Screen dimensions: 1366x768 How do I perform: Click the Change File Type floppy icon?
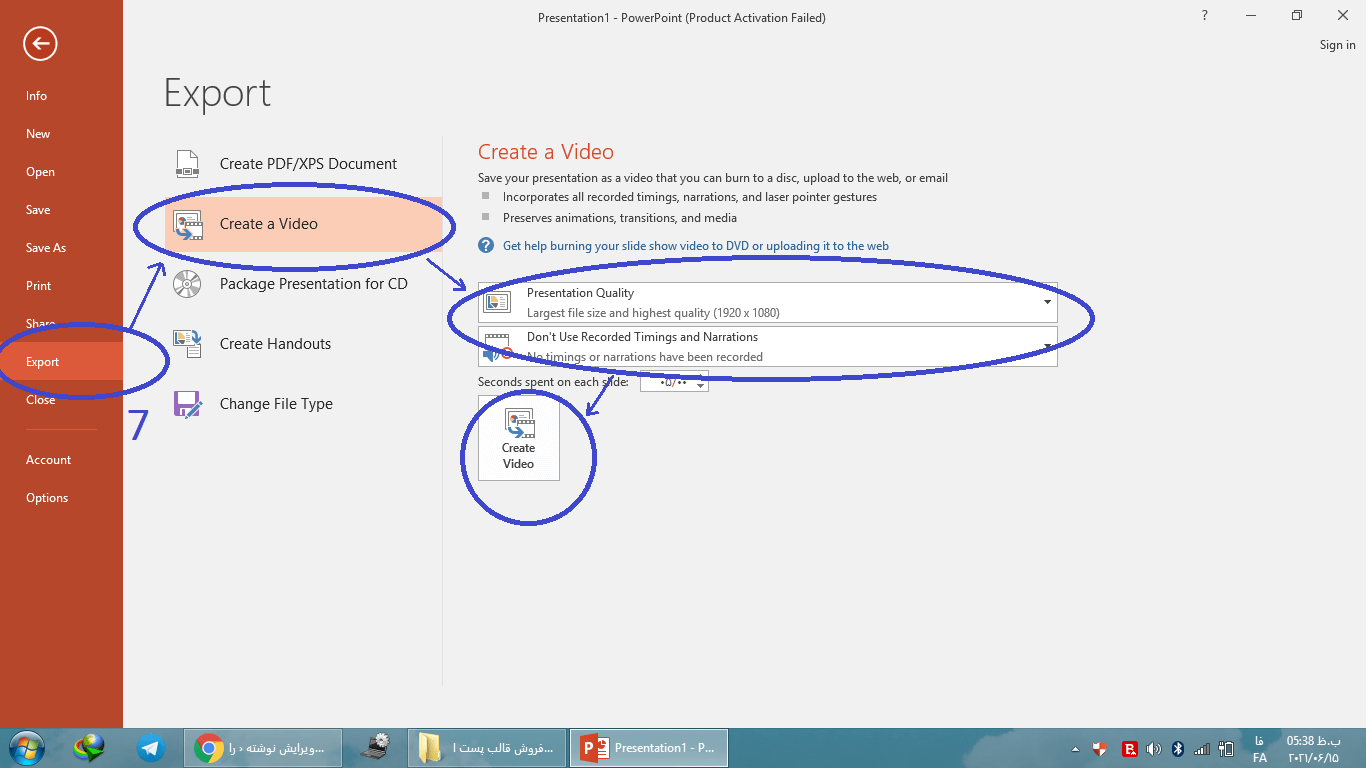(x=187, y=404)
